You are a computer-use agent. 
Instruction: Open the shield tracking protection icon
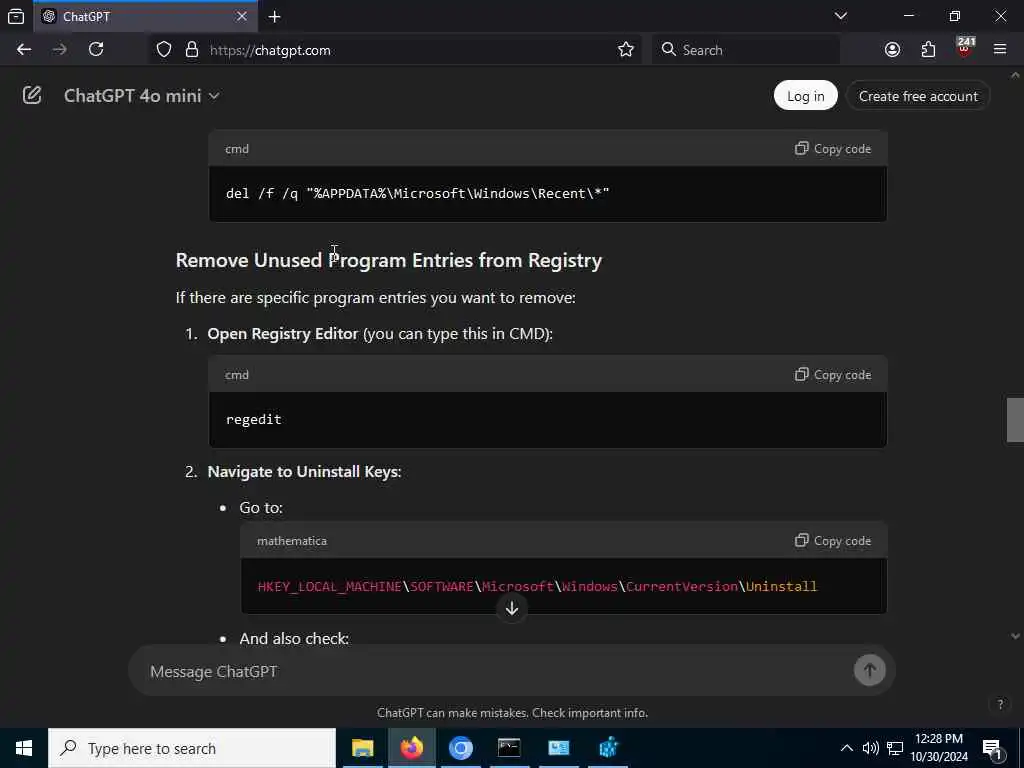[x=164, y=50]
